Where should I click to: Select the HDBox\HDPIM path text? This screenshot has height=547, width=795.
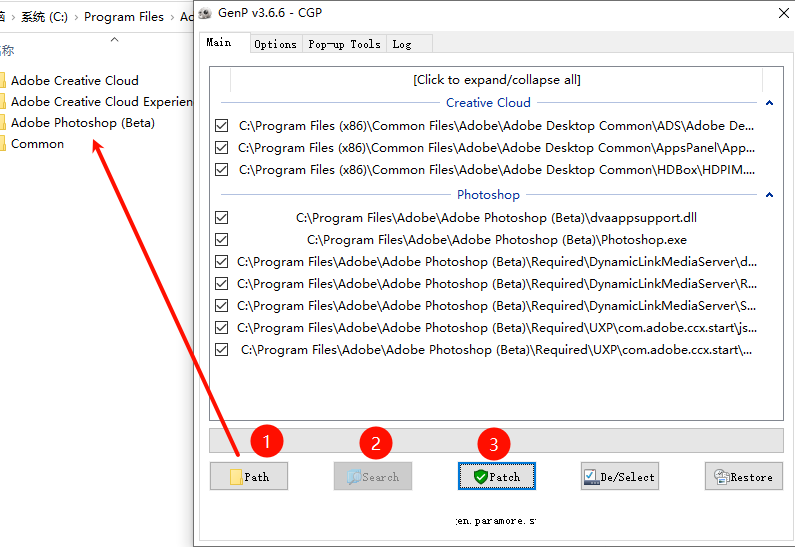tap(496, 170)
